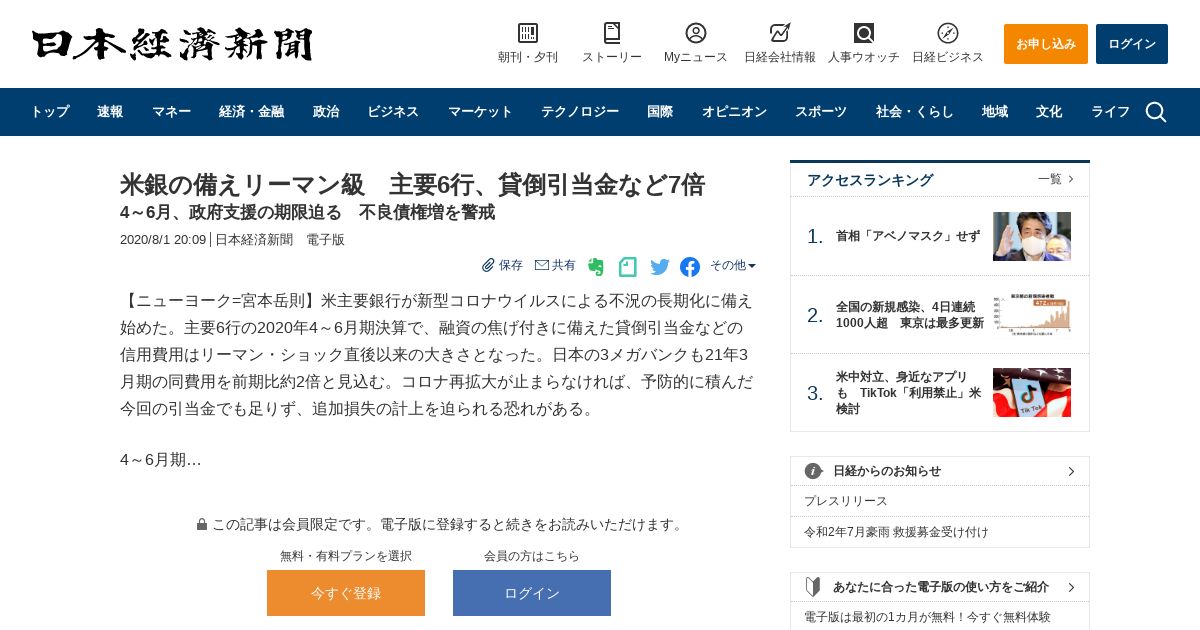Open the 朝刊・夕刊 newspaper icon
This screenshot has height=630, width=1200.
pos(528,33)
